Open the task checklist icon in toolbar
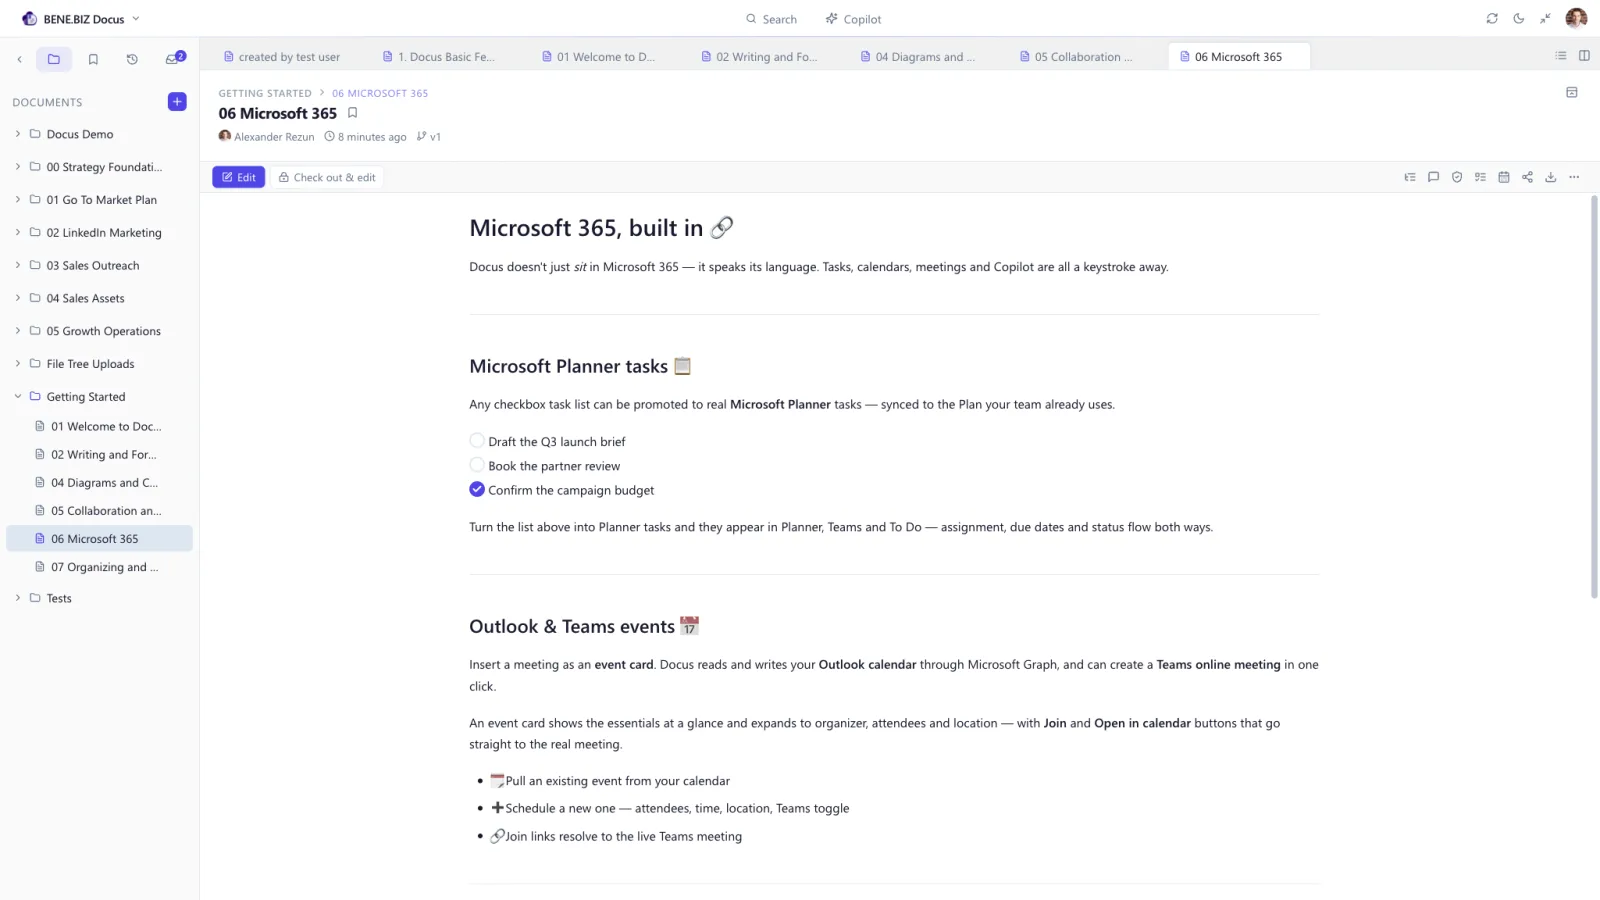The image size is (1600, 900). click(x=1480, y=177)
